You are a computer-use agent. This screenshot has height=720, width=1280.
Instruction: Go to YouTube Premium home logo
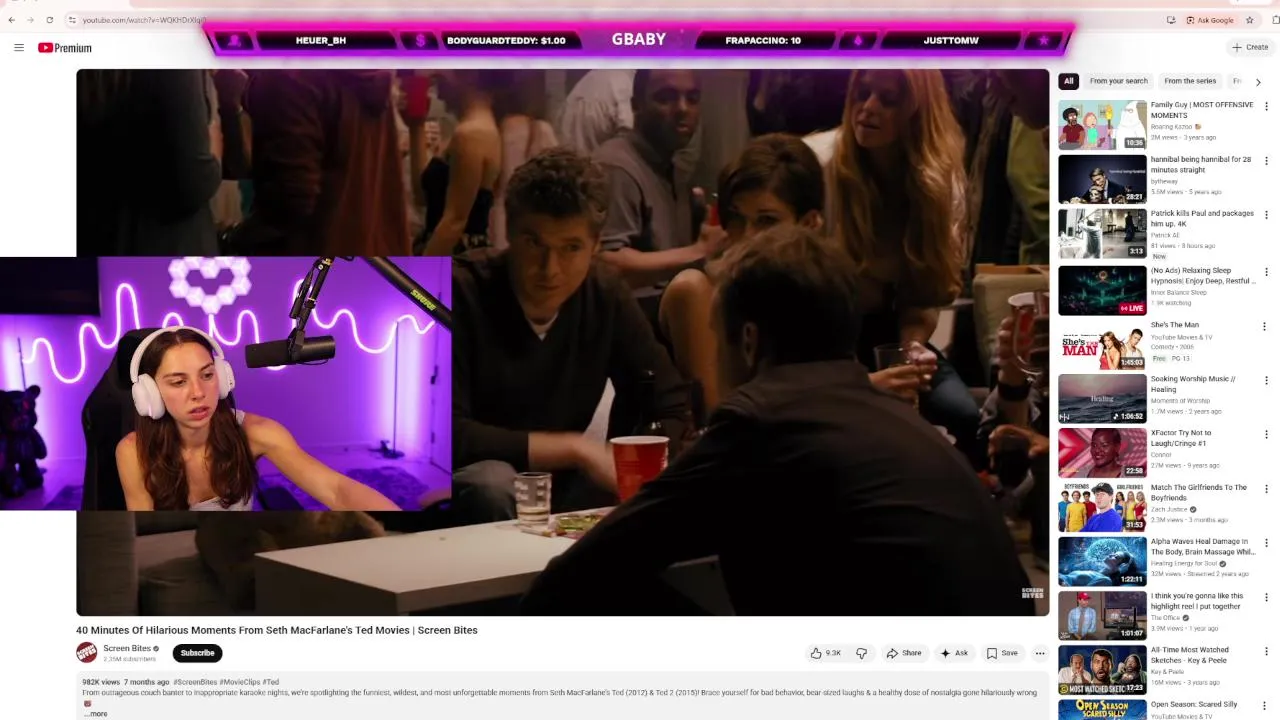(65, 48)
